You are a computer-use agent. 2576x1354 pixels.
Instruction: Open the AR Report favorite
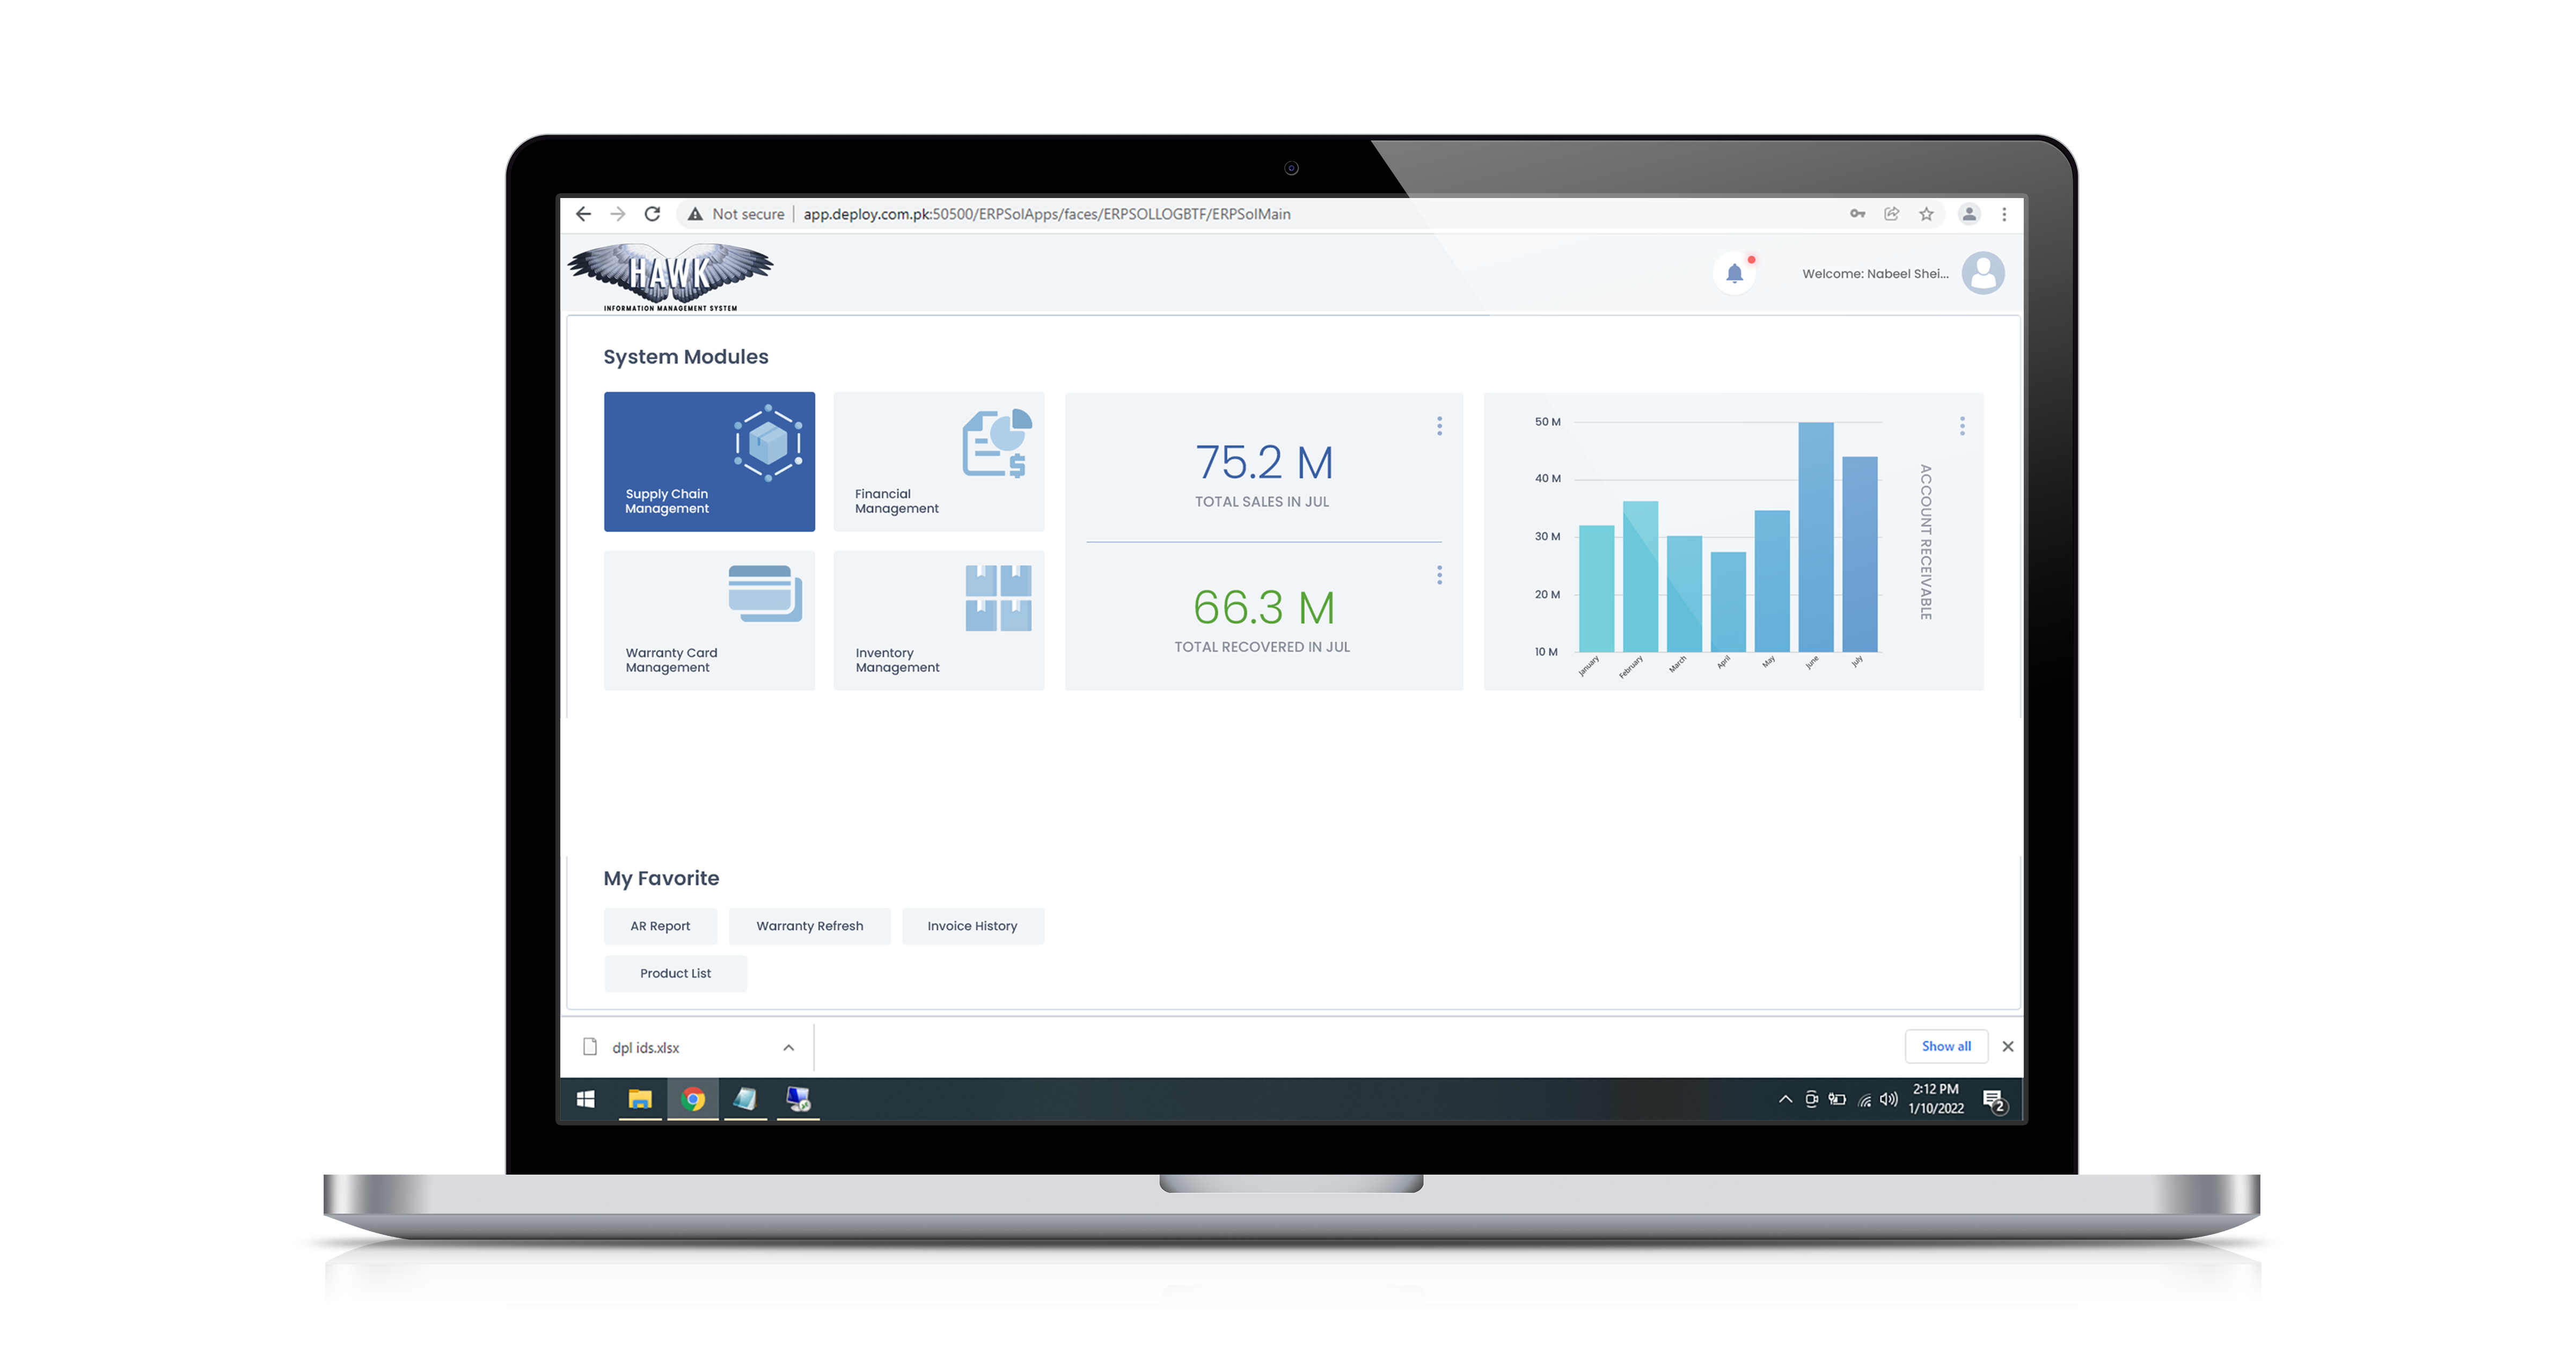pyautogui.click(x=660, y=926)
